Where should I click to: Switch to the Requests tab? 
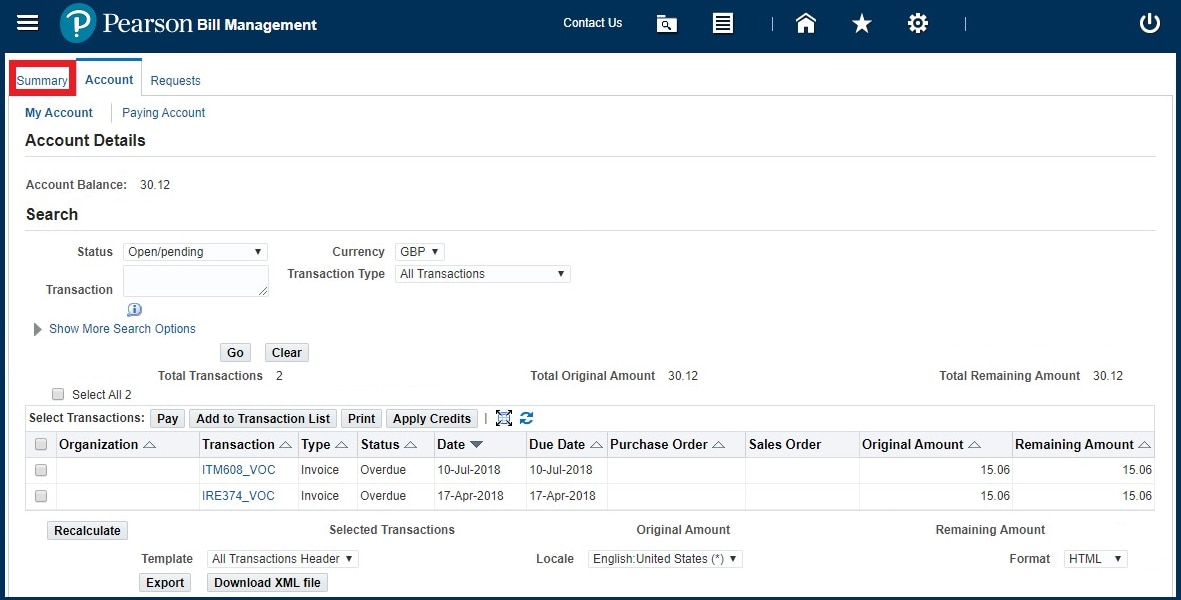[x=175, y=81]
